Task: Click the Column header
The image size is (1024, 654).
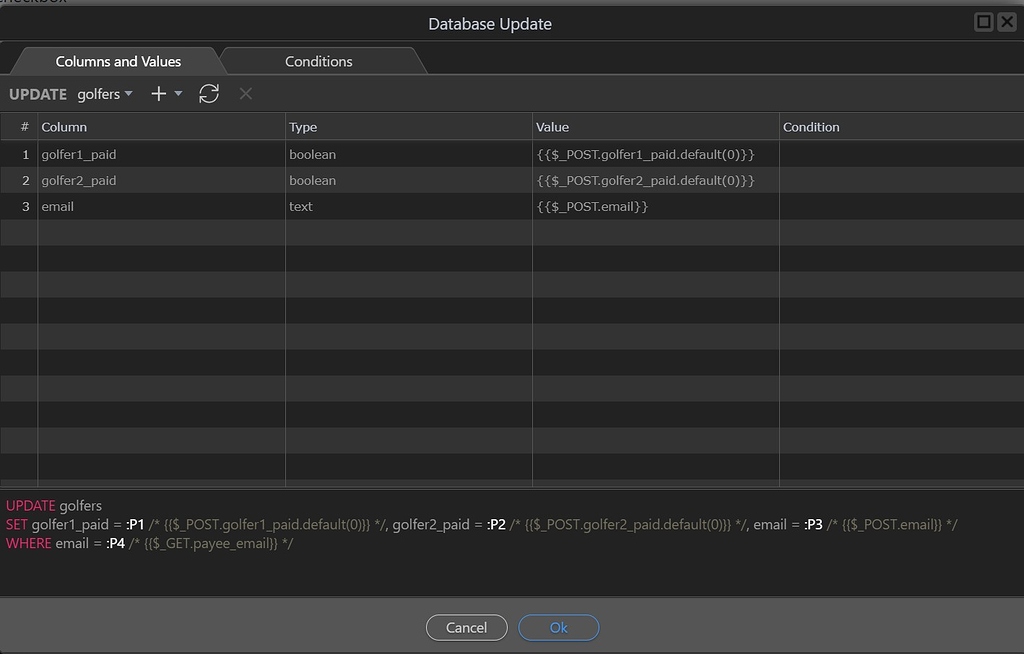Action: click(x=161, y=127)
